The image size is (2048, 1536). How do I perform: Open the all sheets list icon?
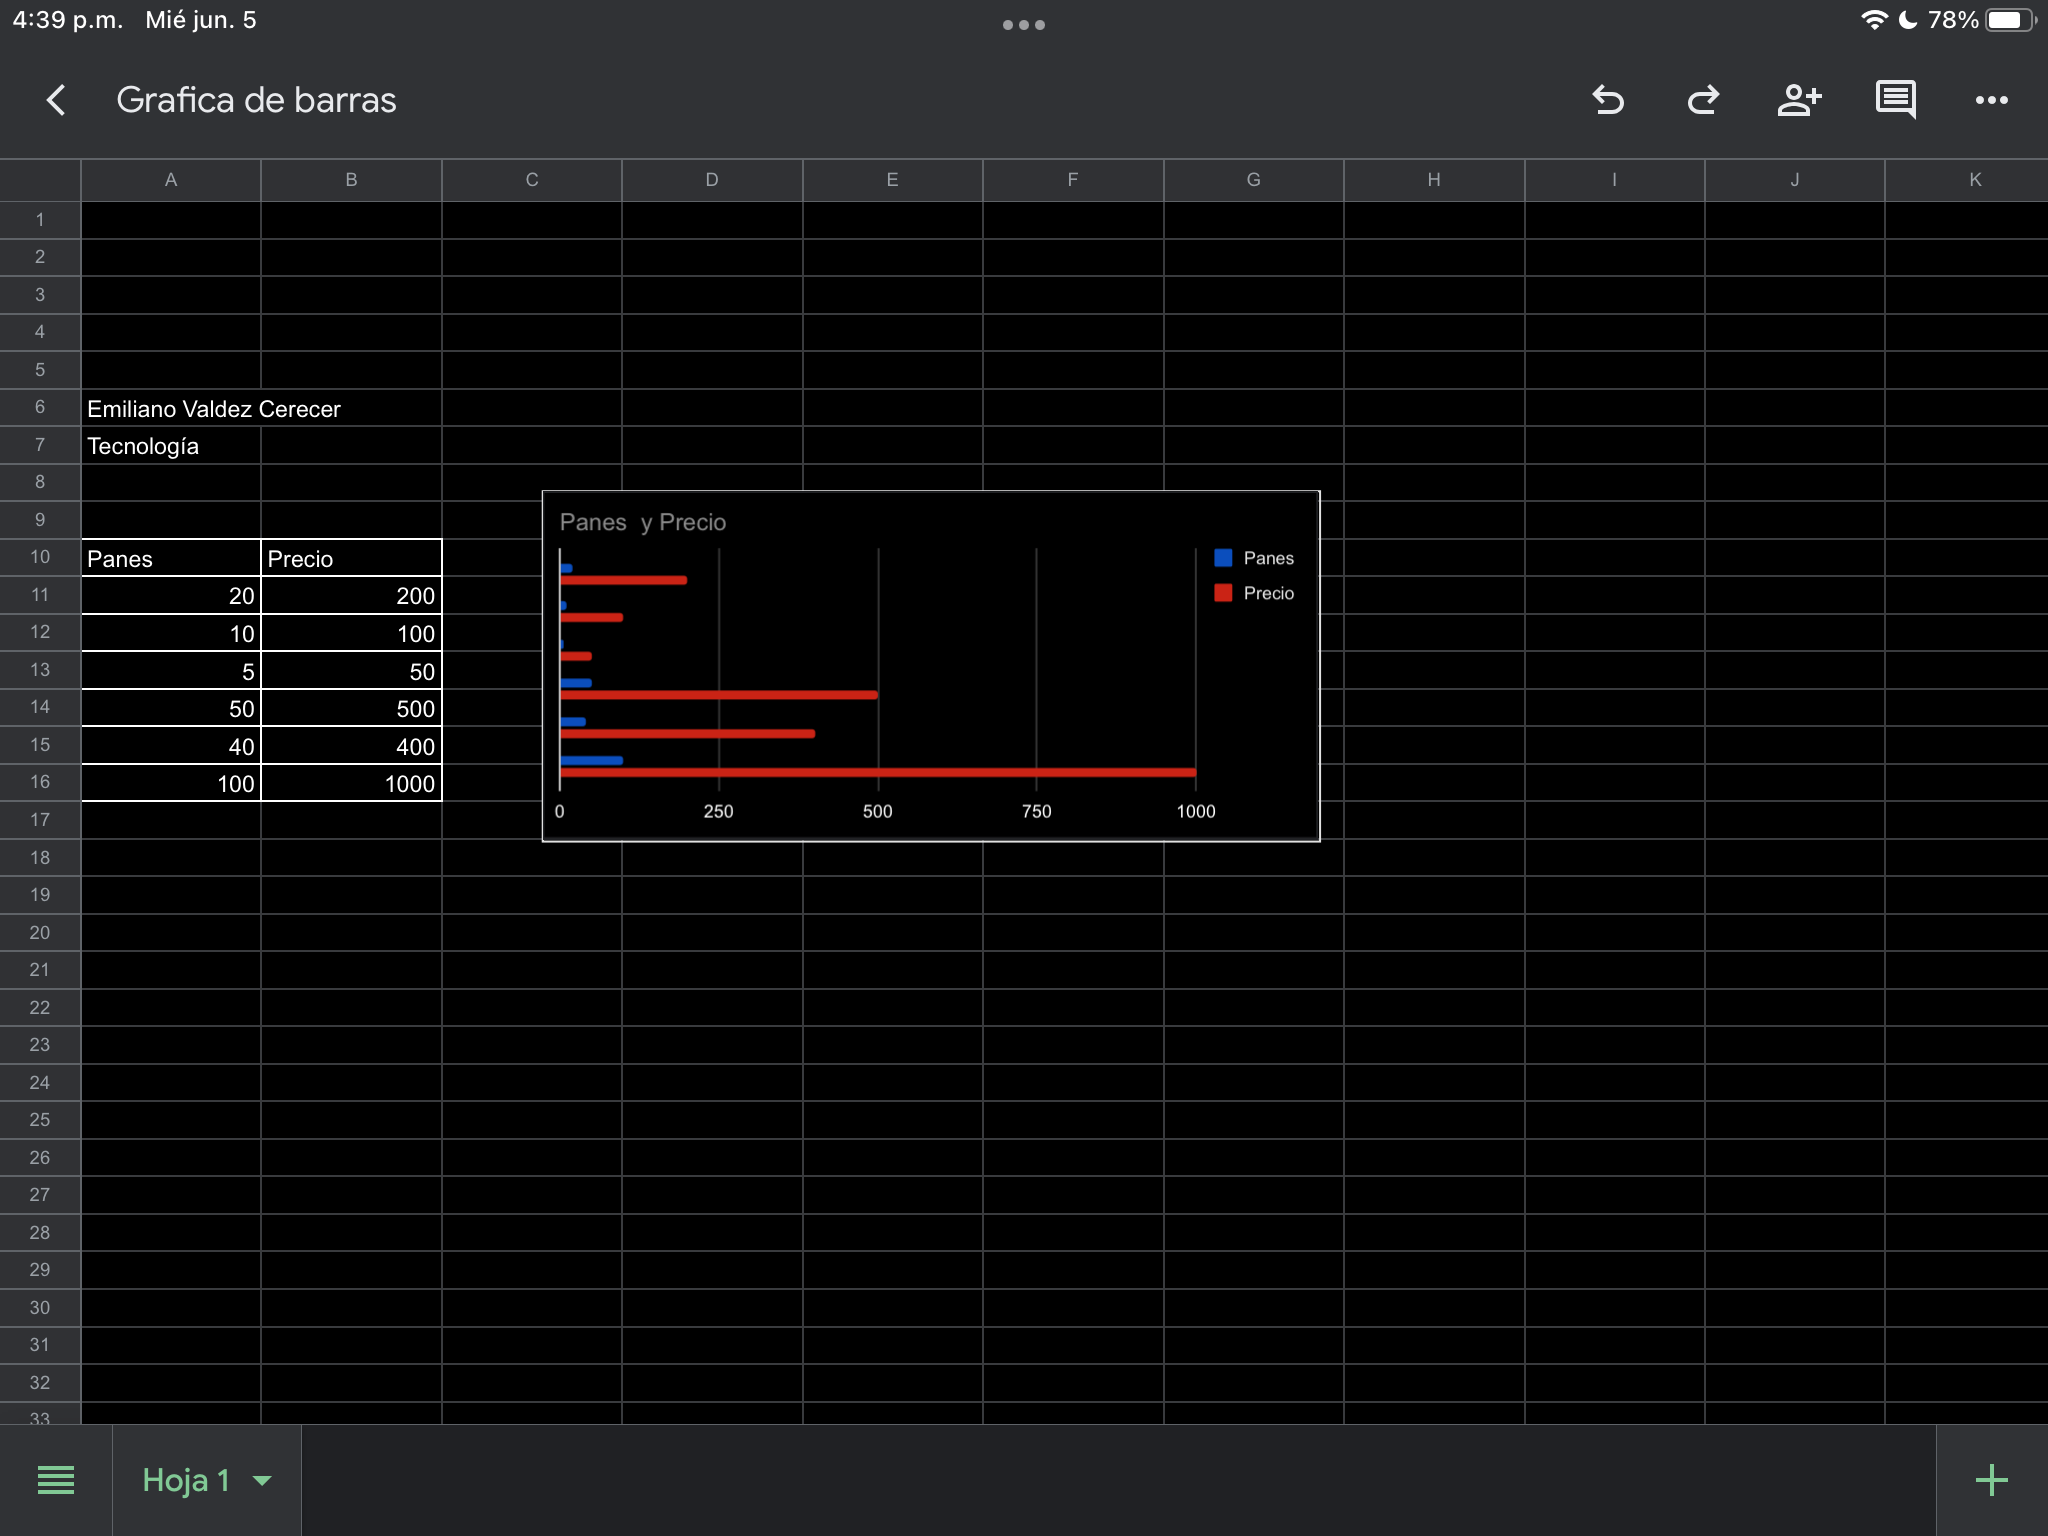56,1480
